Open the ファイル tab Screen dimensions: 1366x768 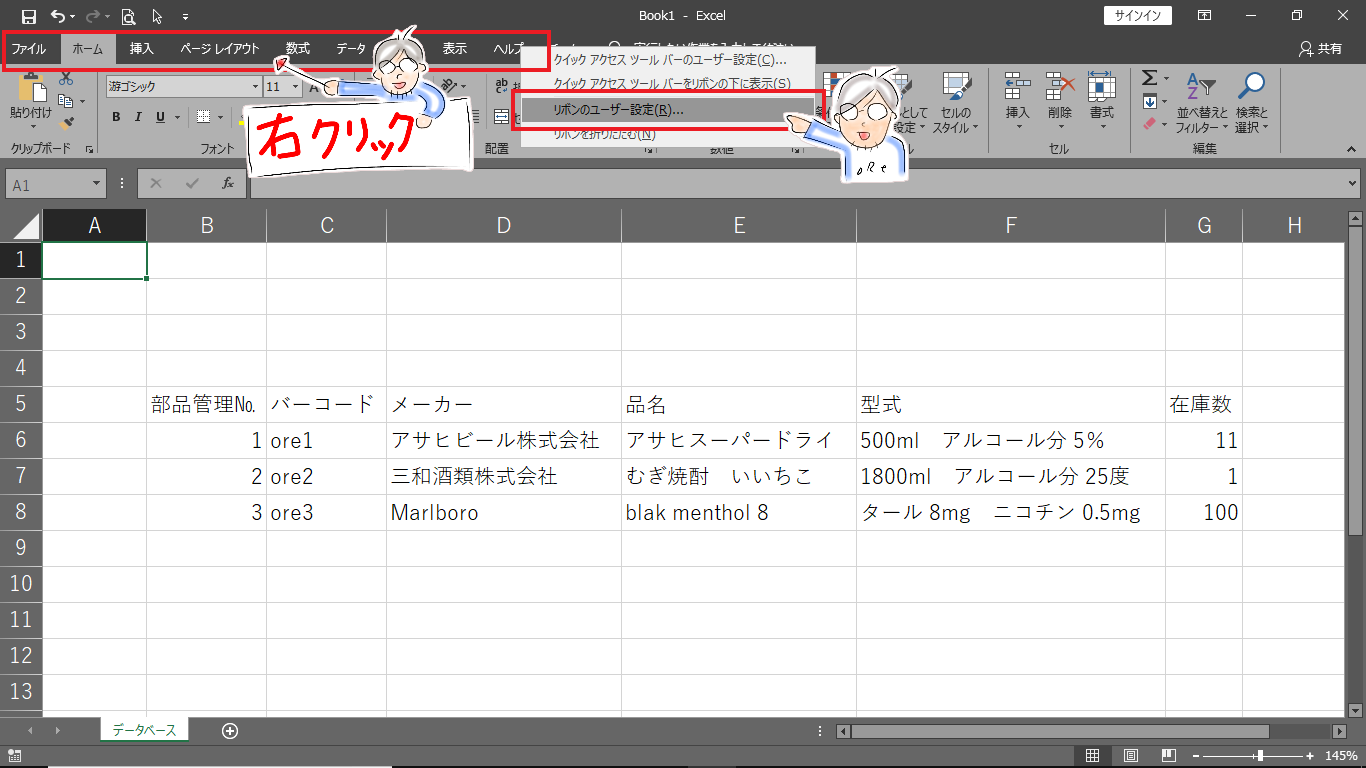pos(29,48)
